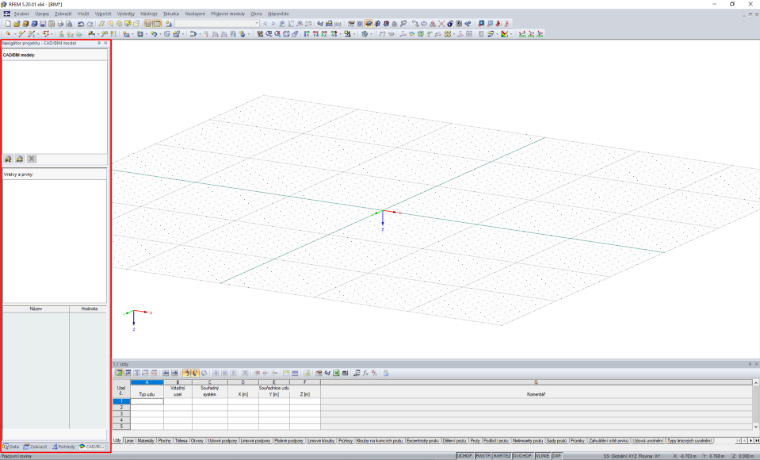This screenshot has height=460, width=760.
Task: Click the Komentář column header
Action: pyautogui.click(x=536, y=394)
